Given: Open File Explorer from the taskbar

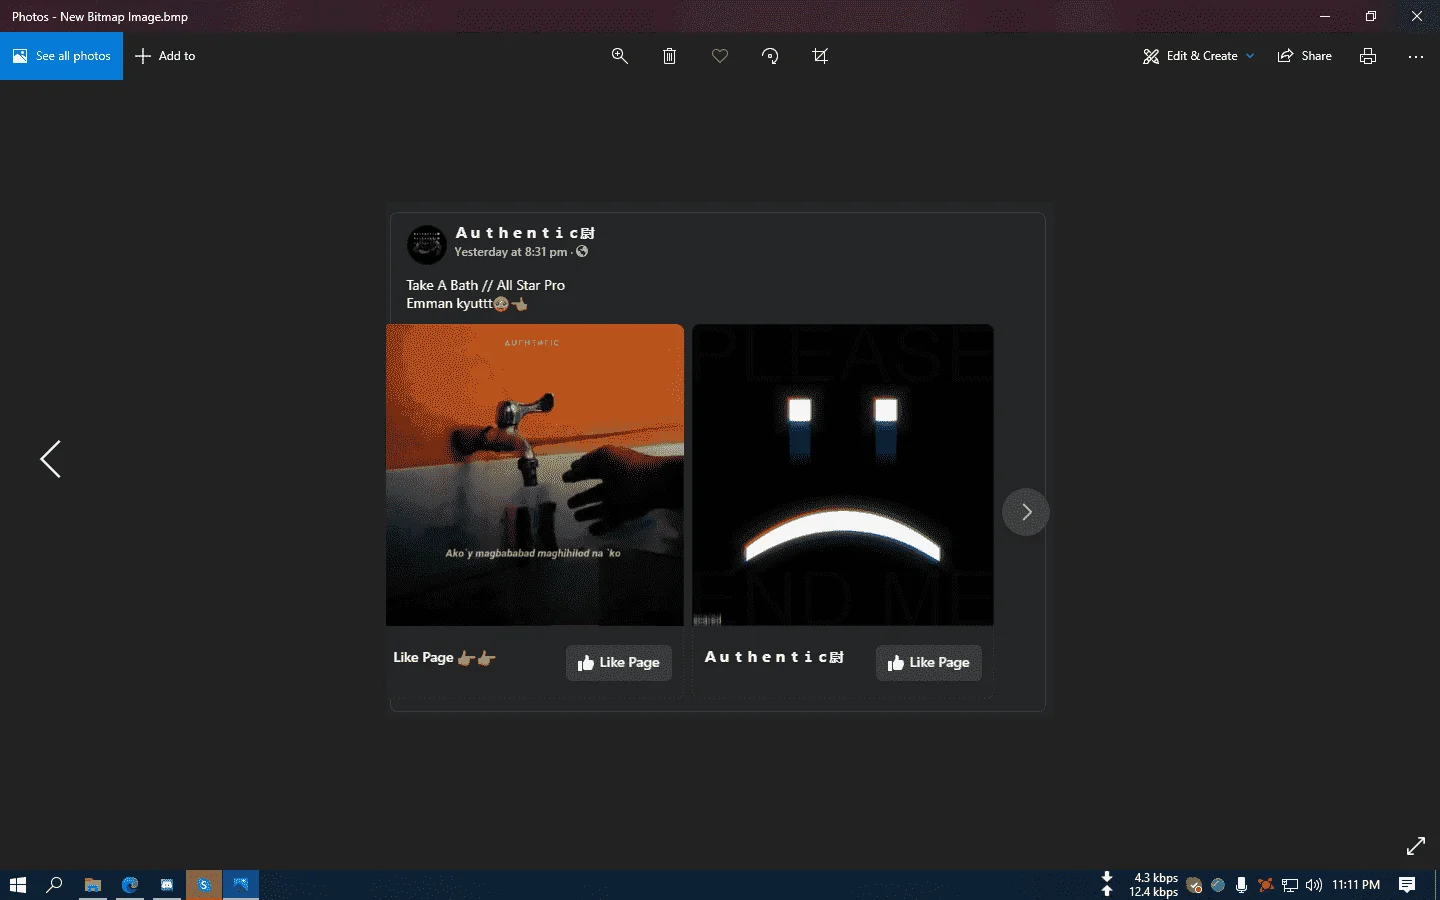Looking at the screenshot, I should (93, 885).
